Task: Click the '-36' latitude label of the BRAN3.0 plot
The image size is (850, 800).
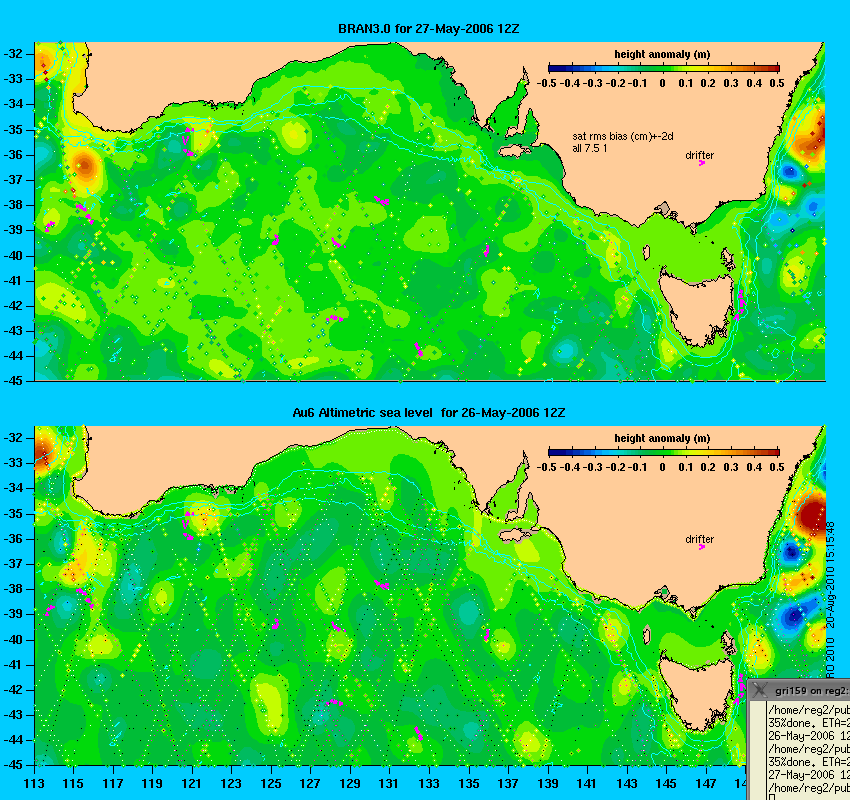Action: (13, 155)
